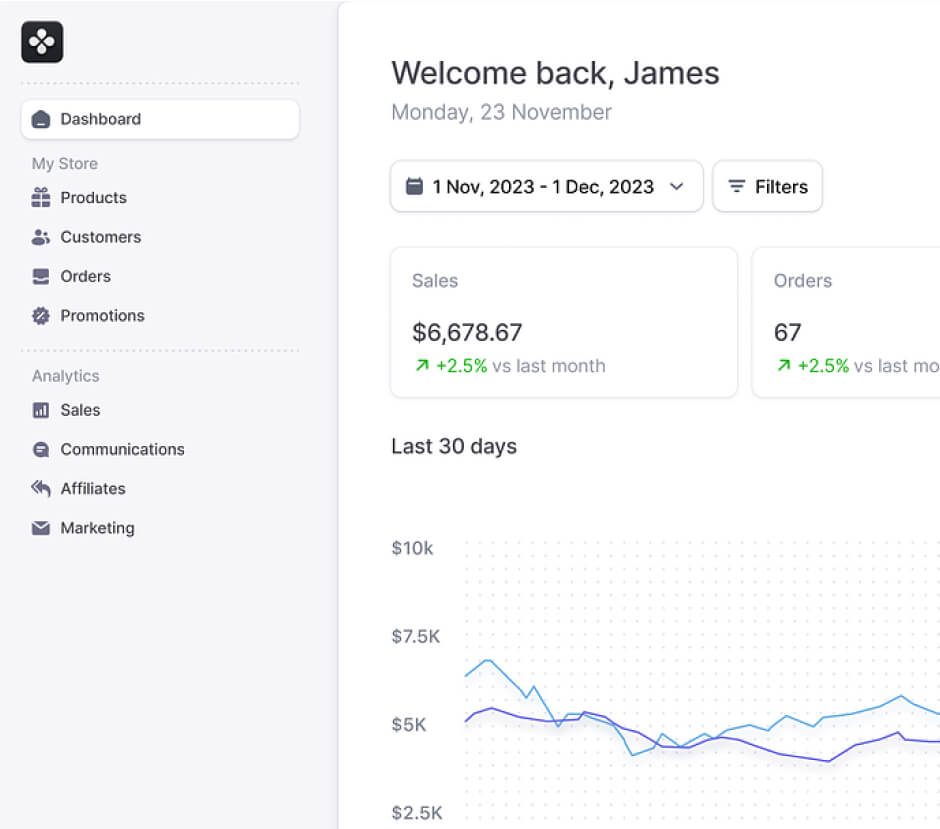This screenshot has width=940, height=829.
Task: Click the Analytics section label
Action: 66,376
